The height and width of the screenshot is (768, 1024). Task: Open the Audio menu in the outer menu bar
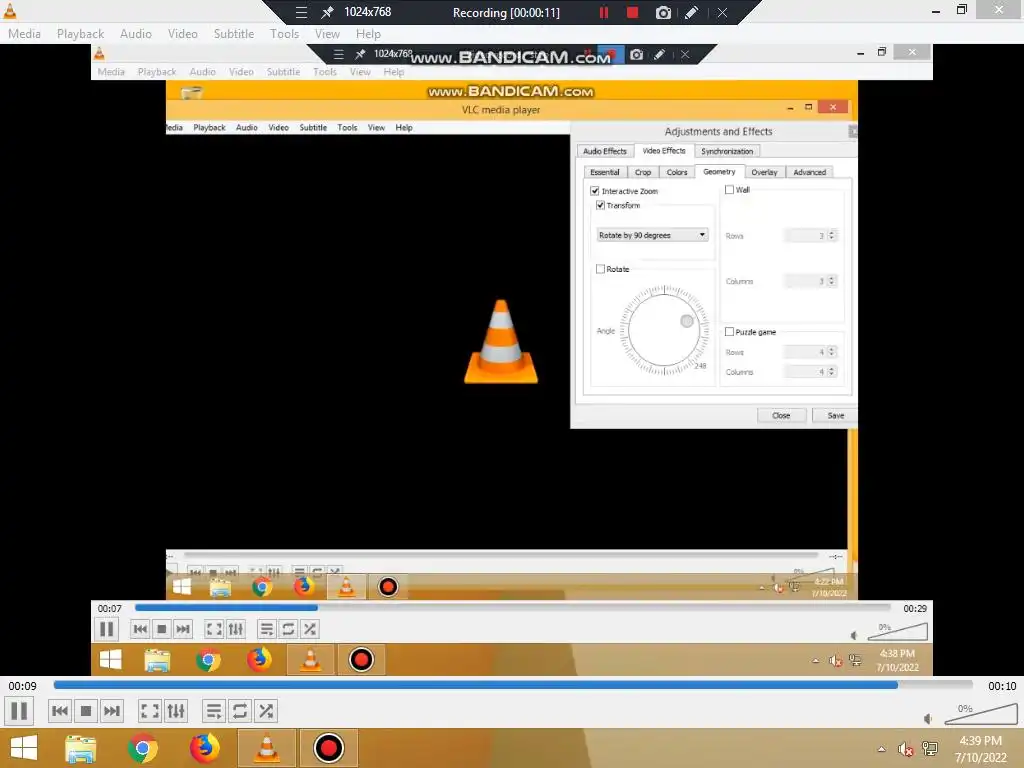click(136, 34)
